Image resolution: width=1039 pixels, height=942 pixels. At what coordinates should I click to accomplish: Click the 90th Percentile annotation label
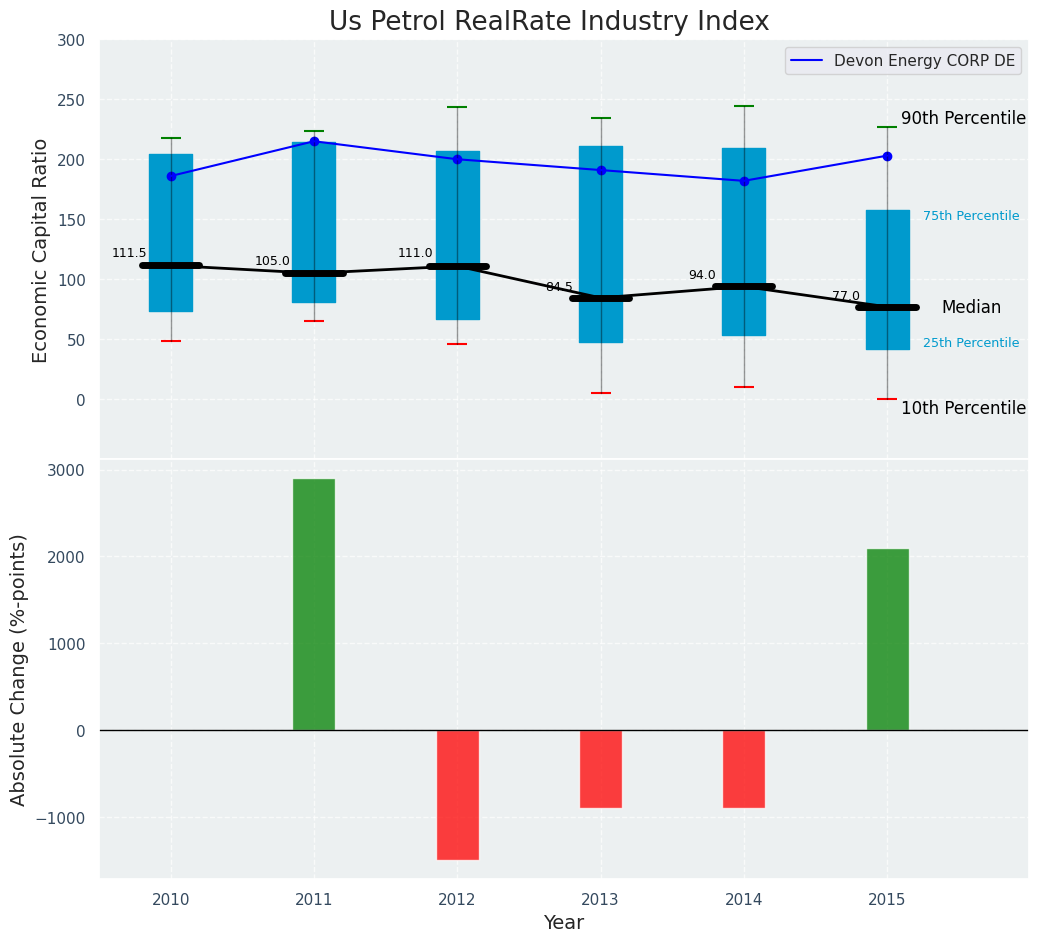coord(963,118)
